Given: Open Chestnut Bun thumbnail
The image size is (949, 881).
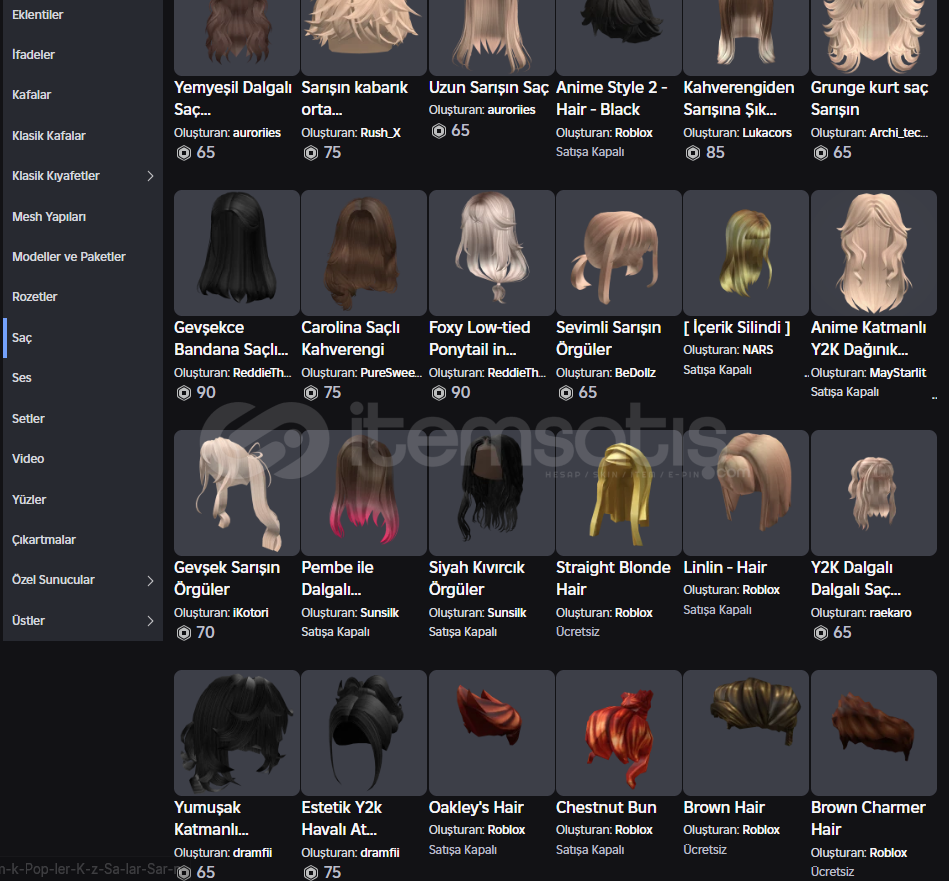Looking at the screenshot, I should coord(619,733).
